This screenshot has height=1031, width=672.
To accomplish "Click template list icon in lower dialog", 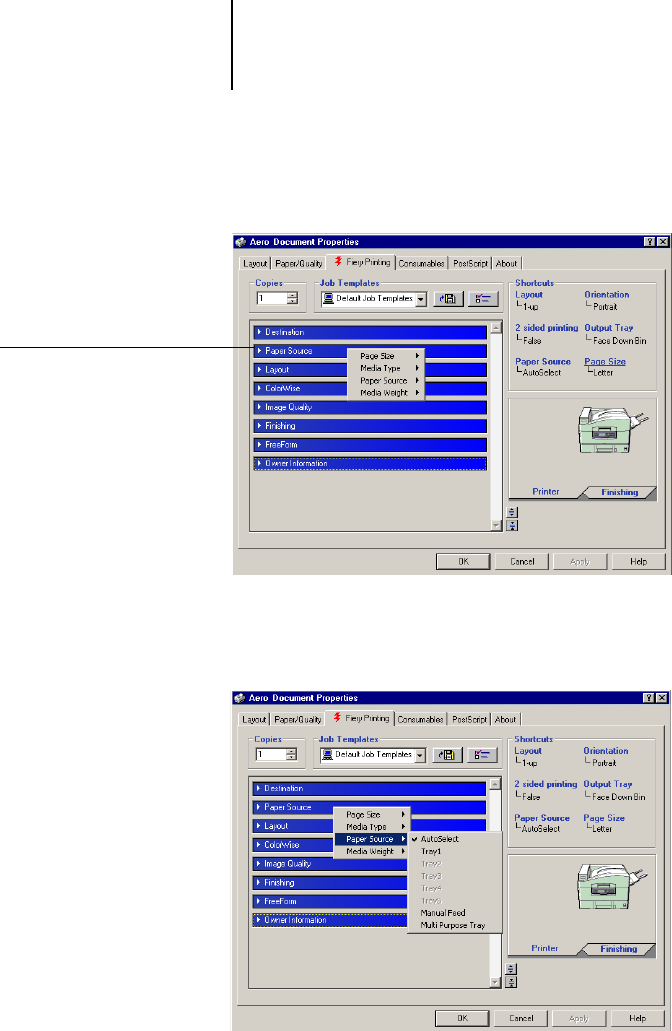I will point(483,755).
